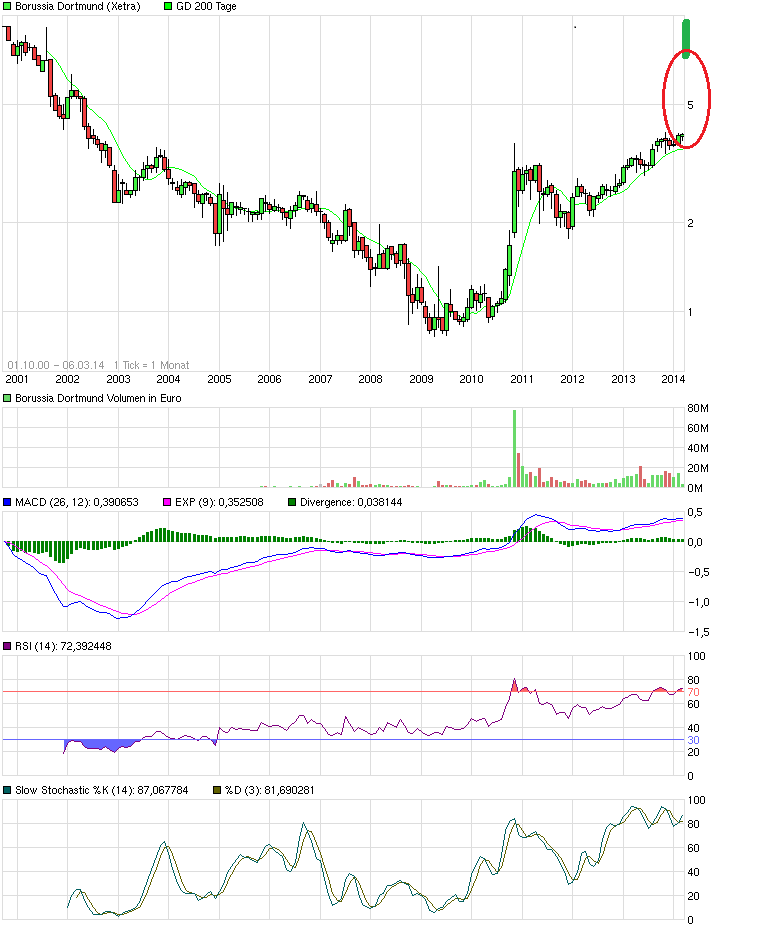This screenshot has height=928, width=761.
Task: Click the Borussia Dortmund (Xetra) legend swatch
Action: coord(7,7)
